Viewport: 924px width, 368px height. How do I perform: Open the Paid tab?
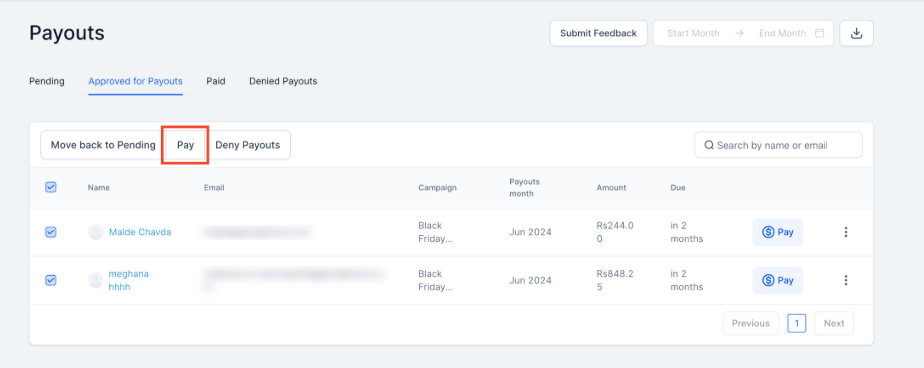(x=216, y=81)
